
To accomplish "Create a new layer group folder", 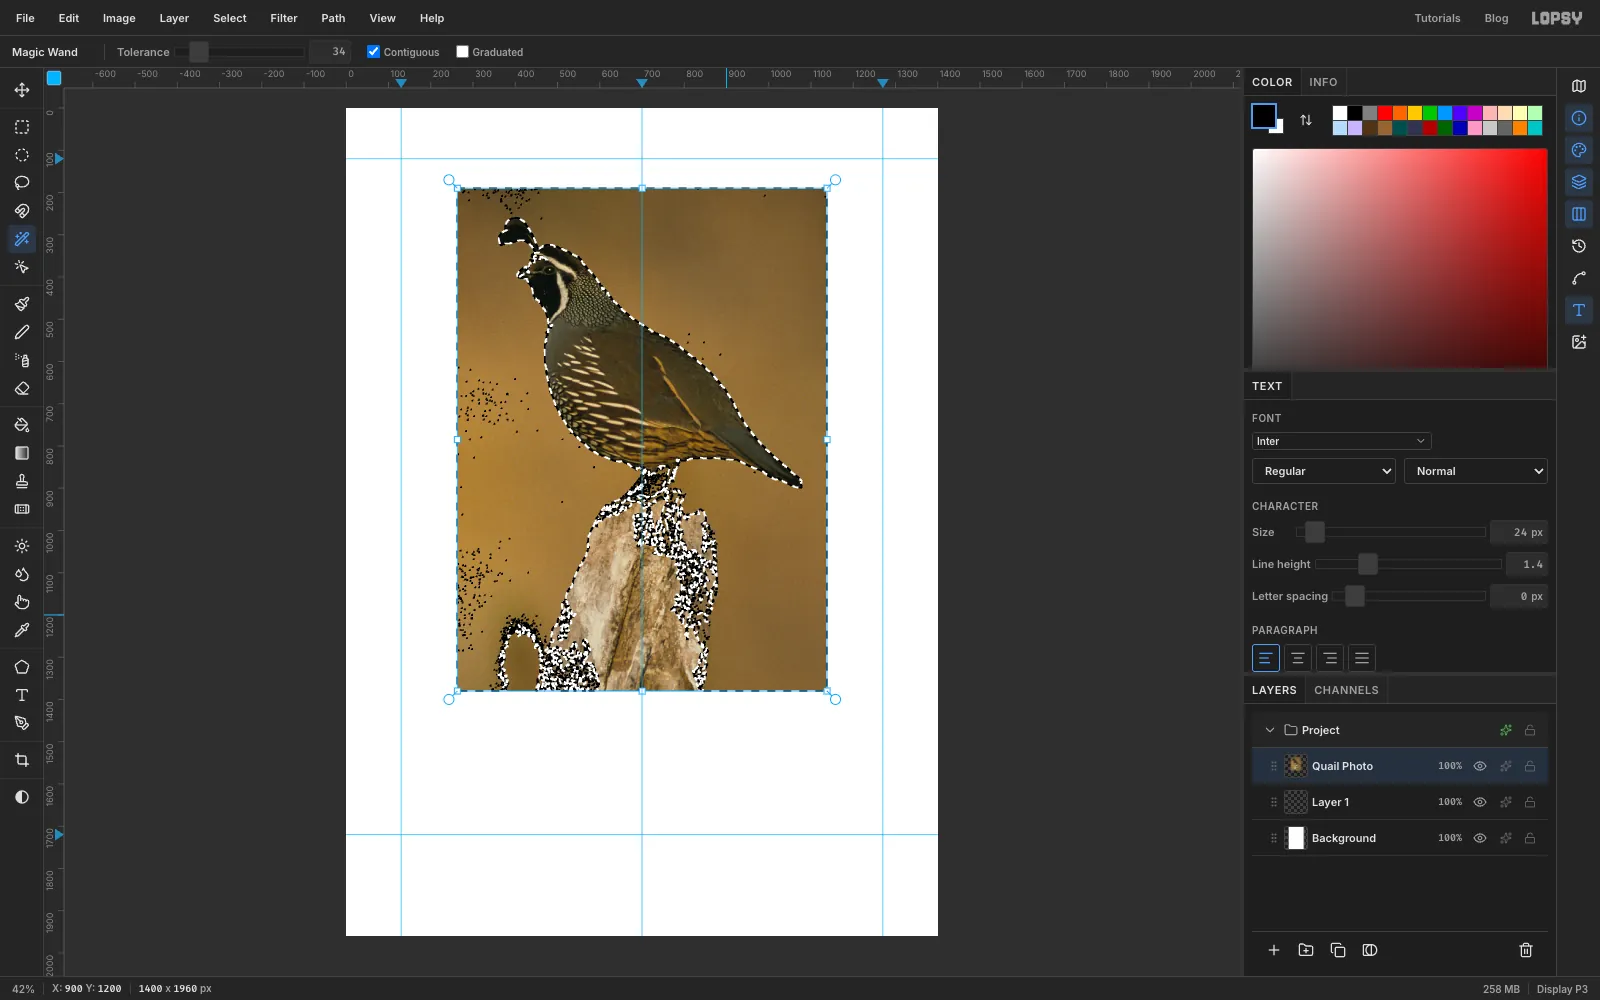I will (1306, 950).
